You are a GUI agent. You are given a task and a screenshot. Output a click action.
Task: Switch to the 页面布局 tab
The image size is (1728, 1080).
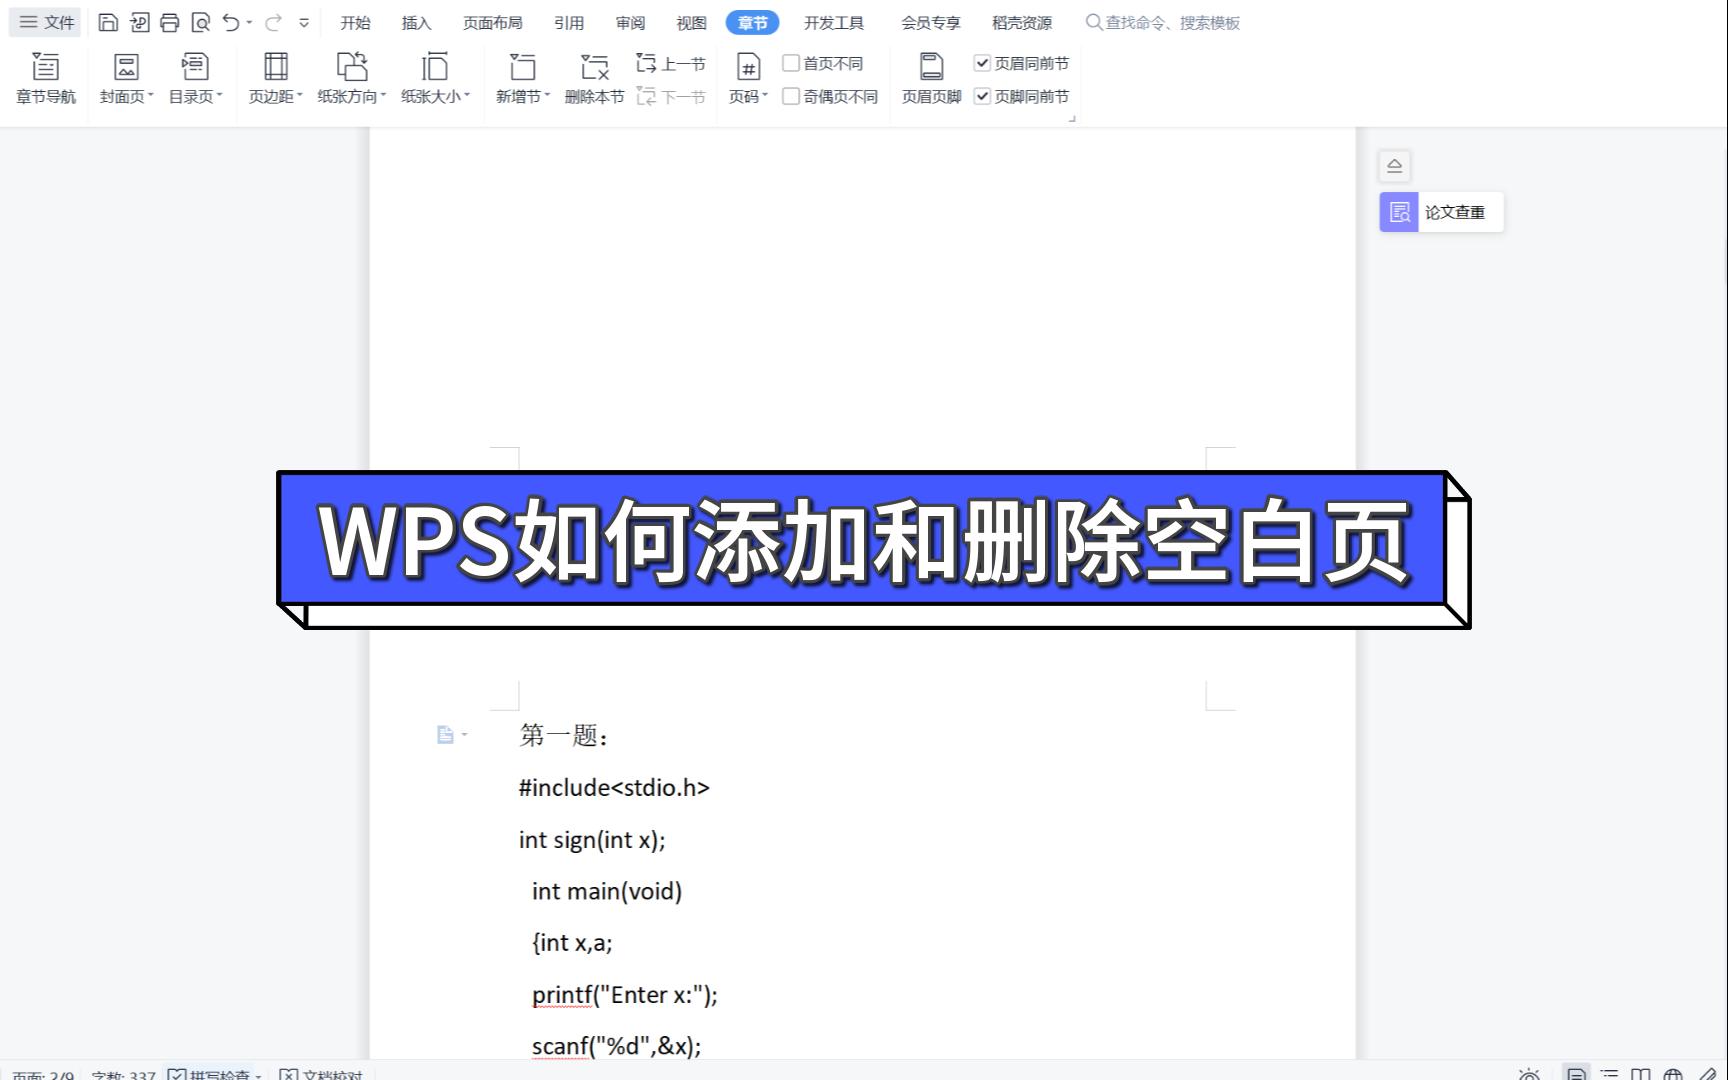(492, 22)
